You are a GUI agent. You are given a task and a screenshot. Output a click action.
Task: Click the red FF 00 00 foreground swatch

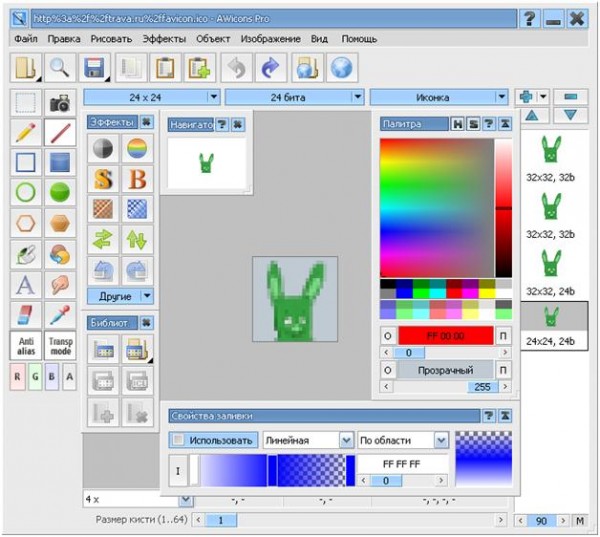click(445, 336)
